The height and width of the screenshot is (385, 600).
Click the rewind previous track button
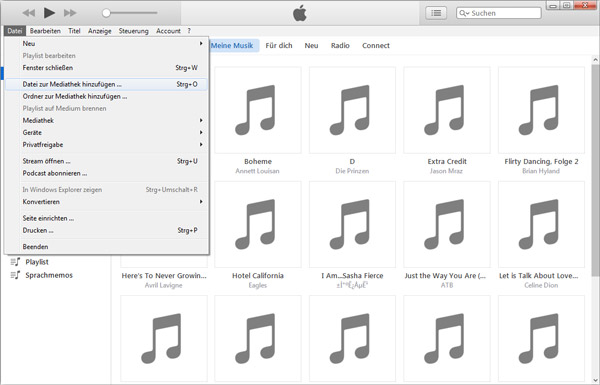[29, 13]
